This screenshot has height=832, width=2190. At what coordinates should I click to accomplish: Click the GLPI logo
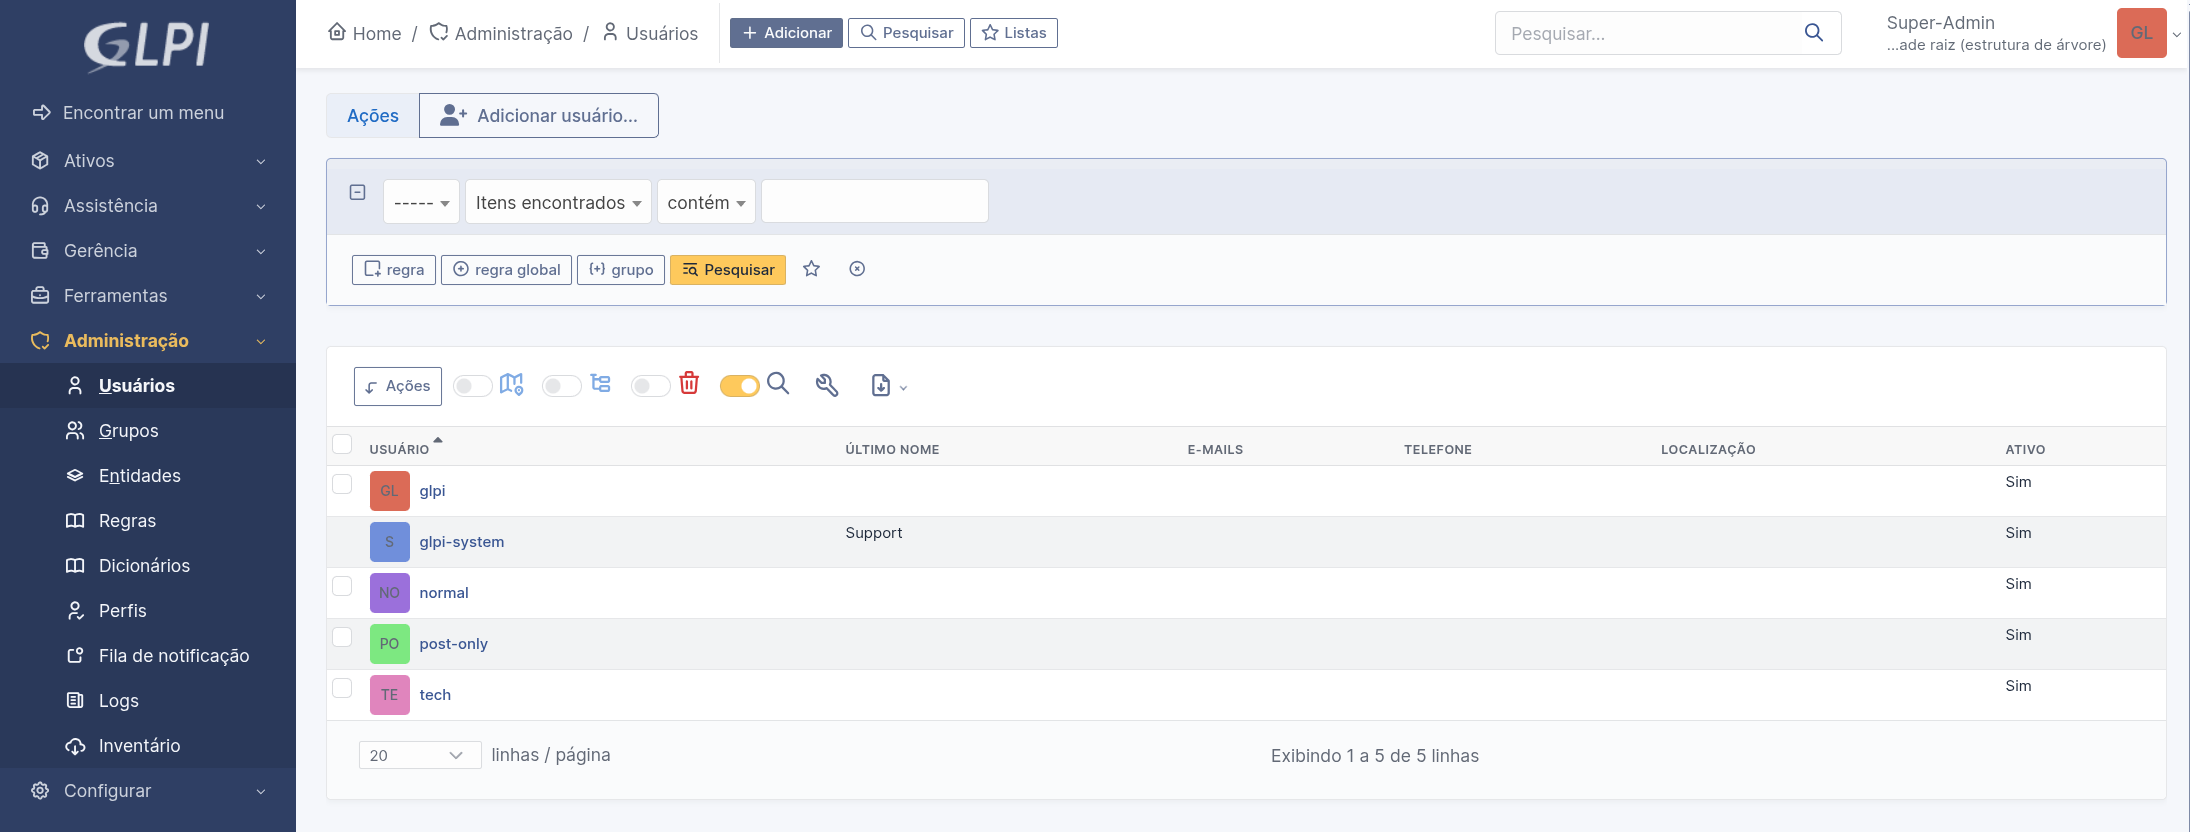coord(147,46)
